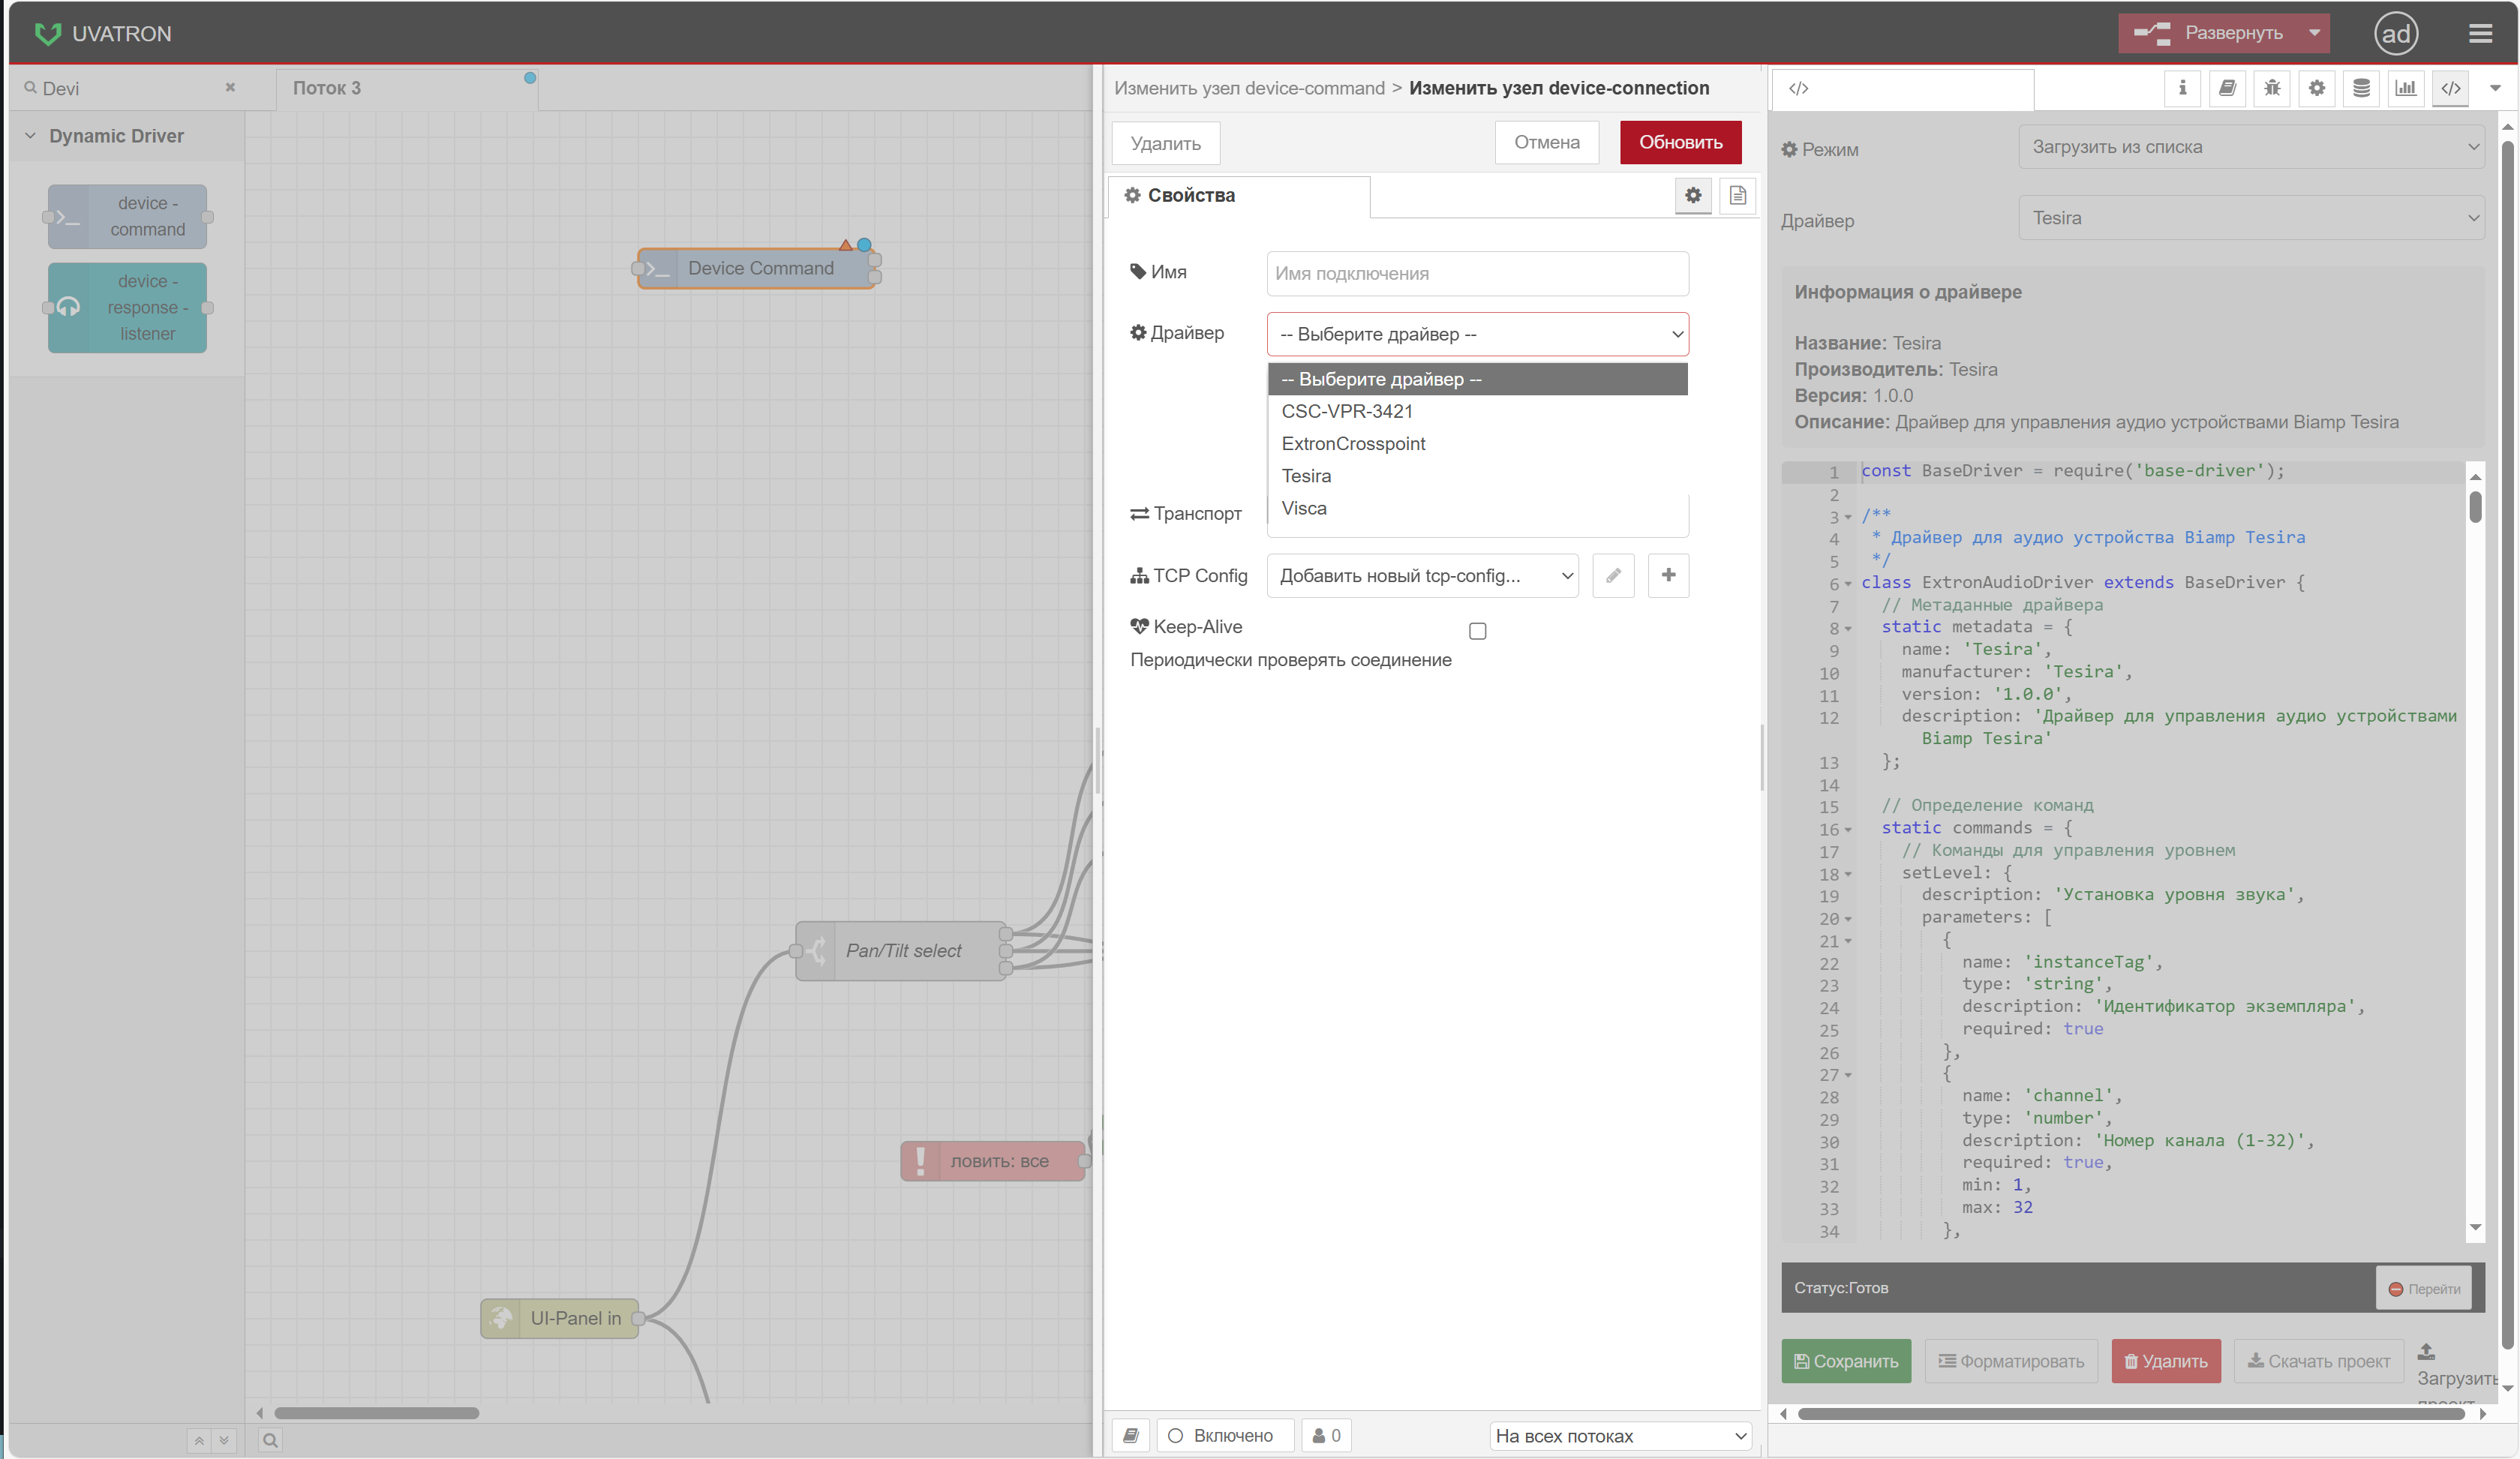
Task: Open the debug messages bug icon
Action: click(x=2272, y=88)
